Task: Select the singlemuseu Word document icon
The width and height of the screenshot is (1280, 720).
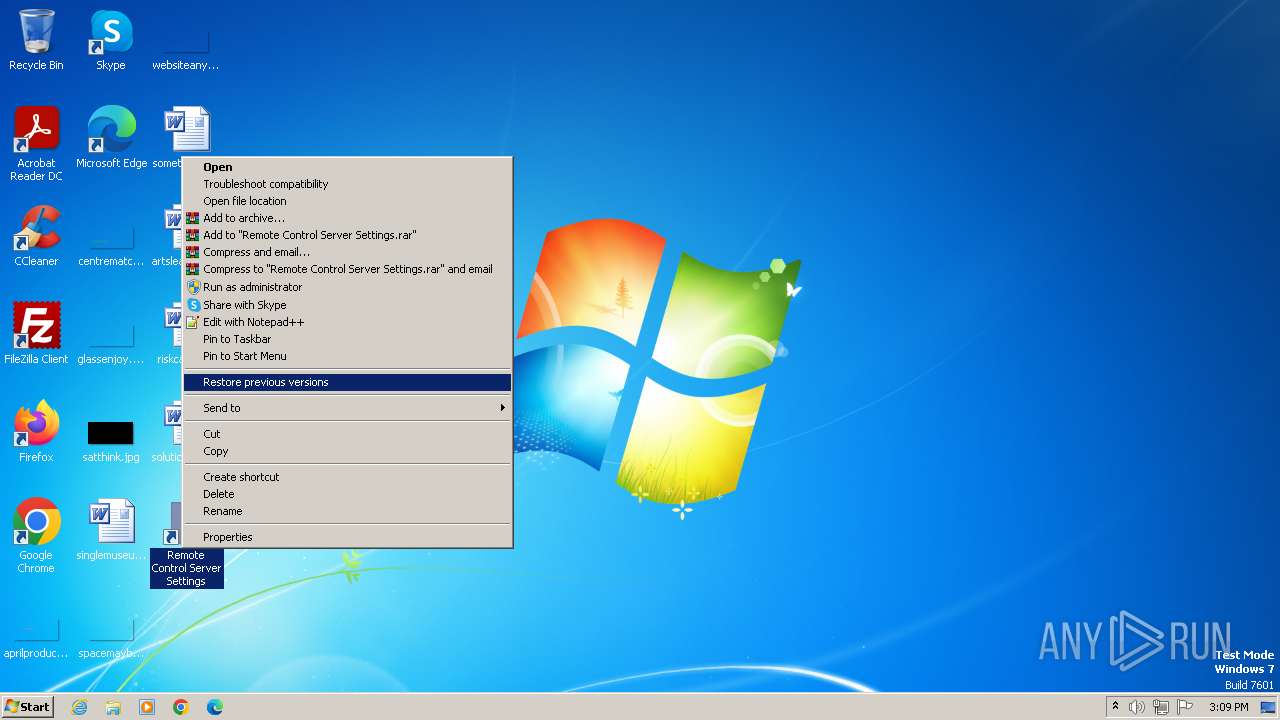Action: (111, 531)
